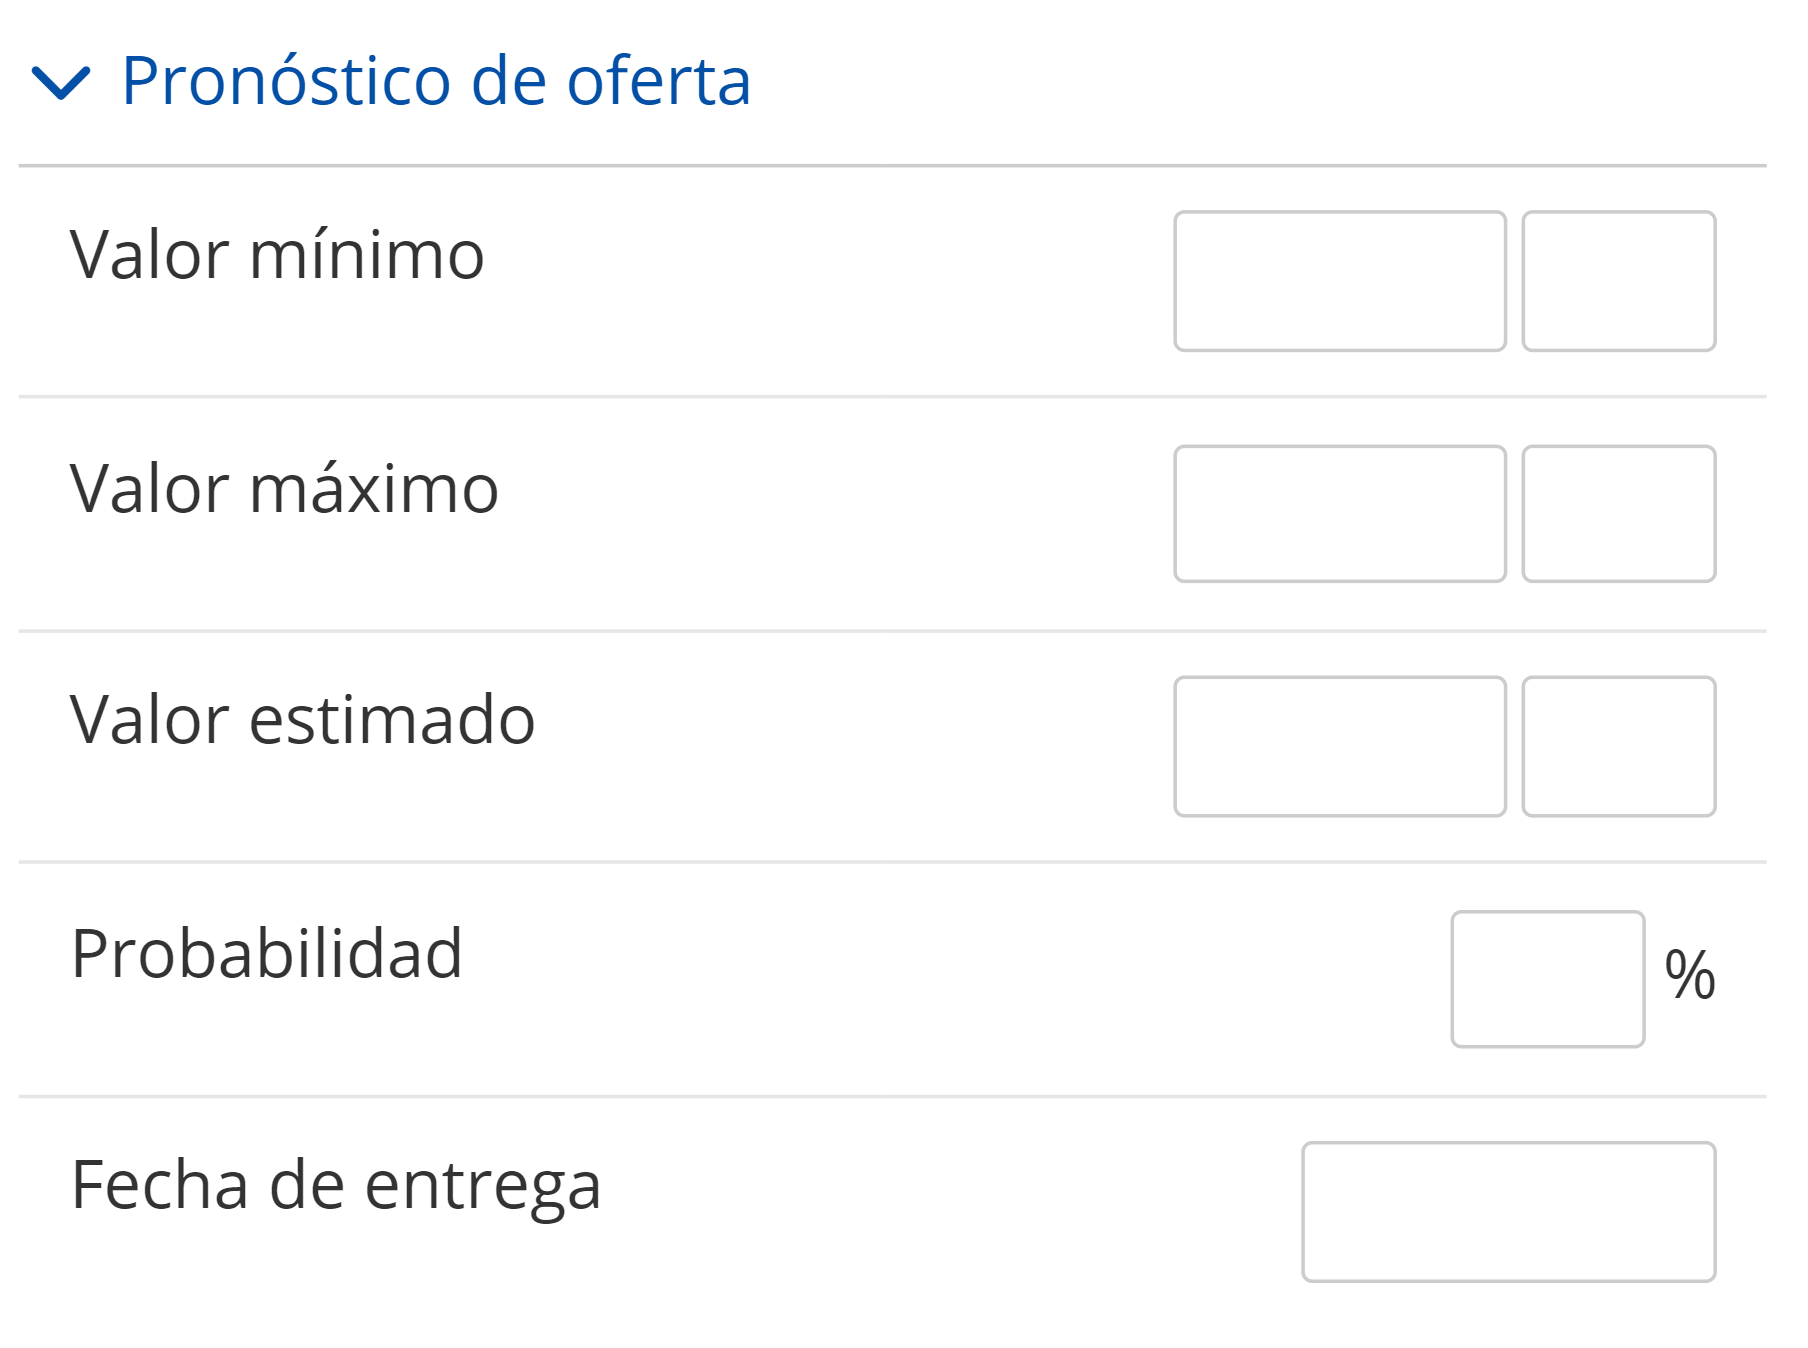The height and width of the screenshot is (1348, 1808).
Task: Select the Valor estimado currency box
Action: [x=1618, y=746]
